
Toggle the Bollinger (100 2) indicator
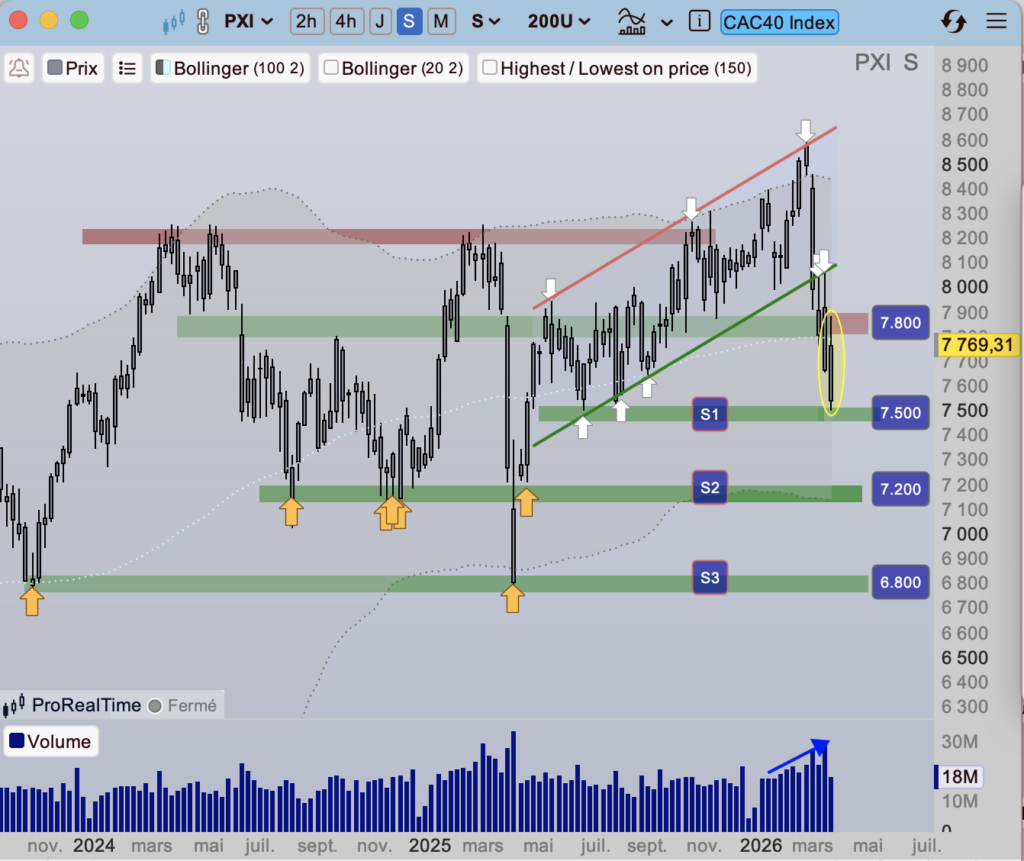click(162, 68)
